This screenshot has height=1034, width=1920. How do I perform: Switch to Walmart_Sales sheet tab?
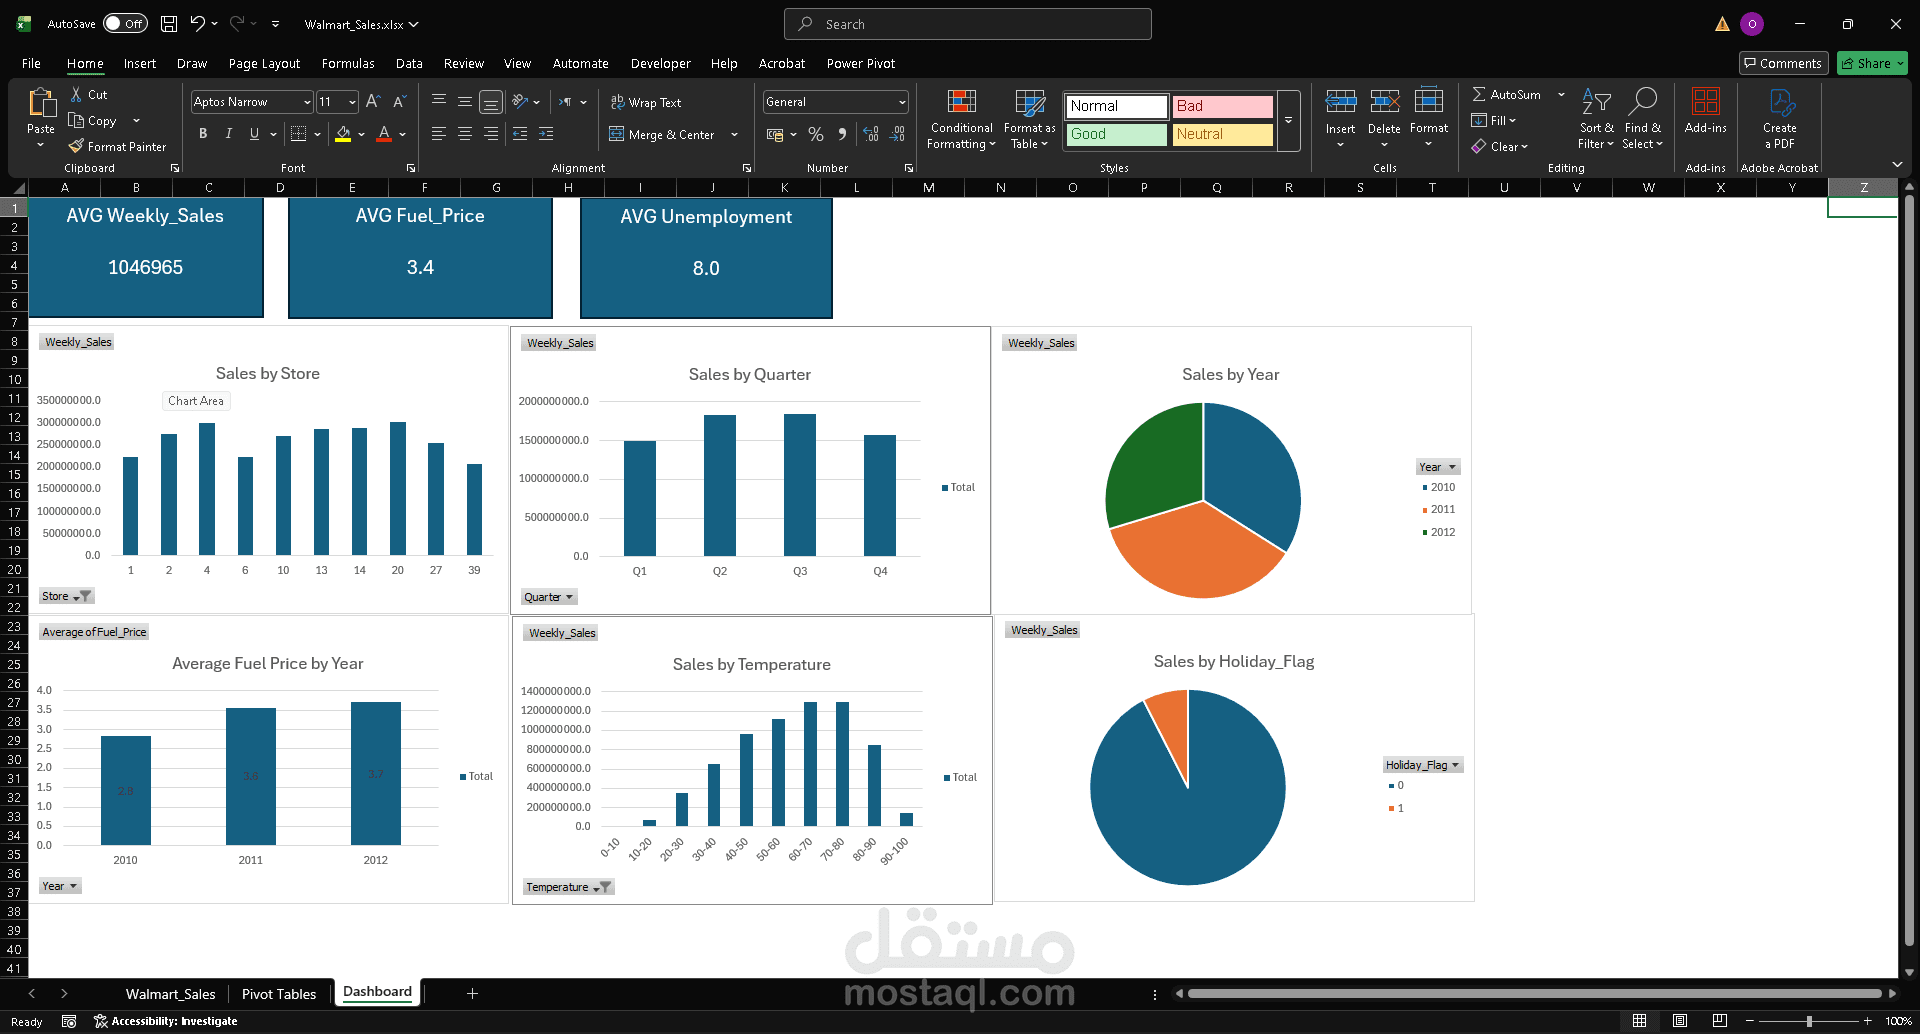171,993
